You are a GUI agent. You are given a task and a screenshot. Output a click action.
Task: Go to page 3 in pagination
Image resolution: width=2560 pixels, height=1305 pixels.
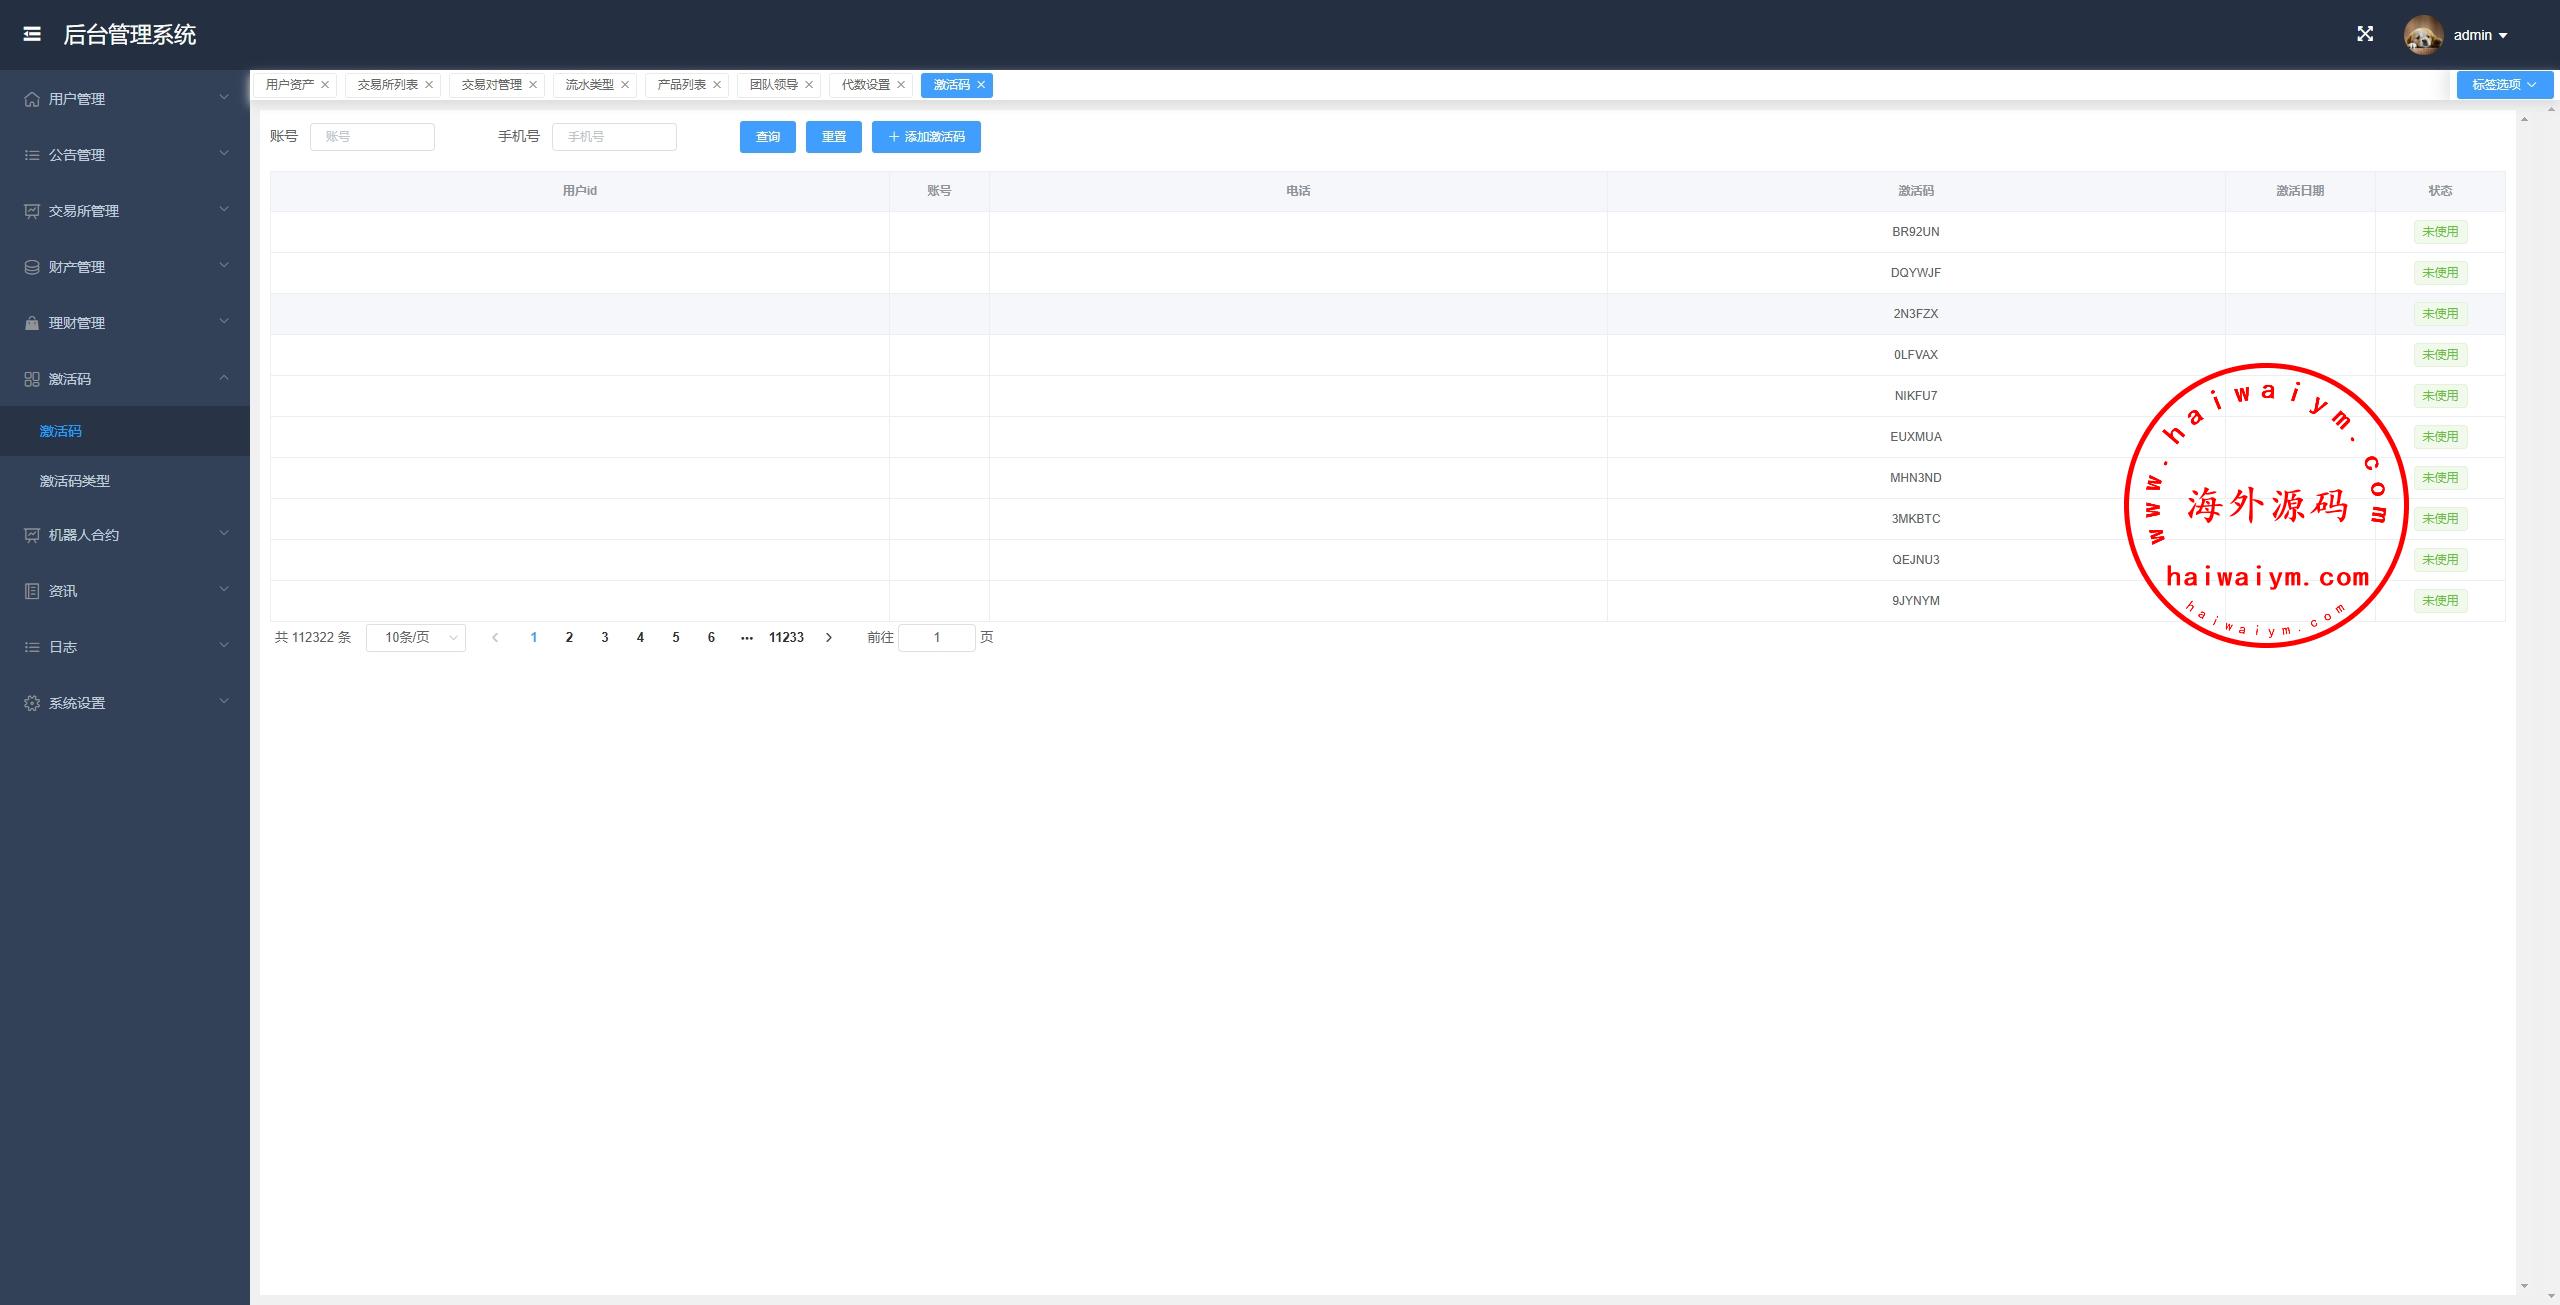605,638
